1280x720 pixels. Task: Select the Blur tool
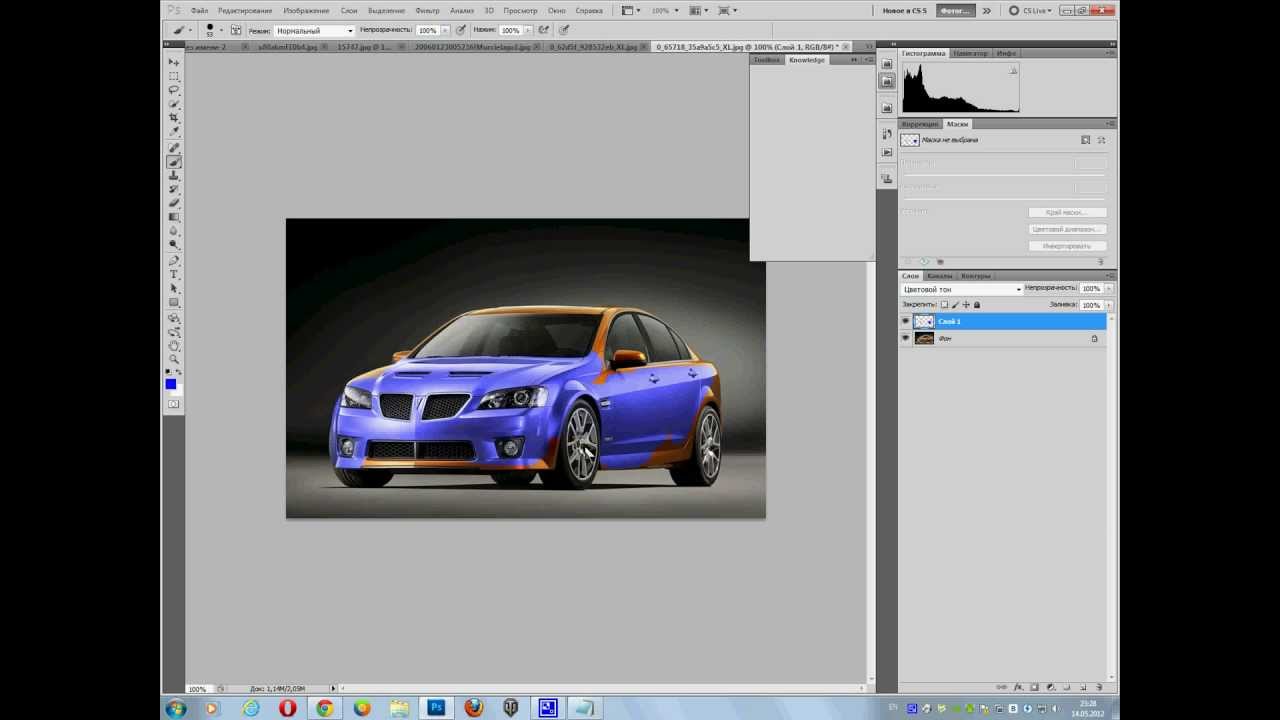(x=174, y=231)
